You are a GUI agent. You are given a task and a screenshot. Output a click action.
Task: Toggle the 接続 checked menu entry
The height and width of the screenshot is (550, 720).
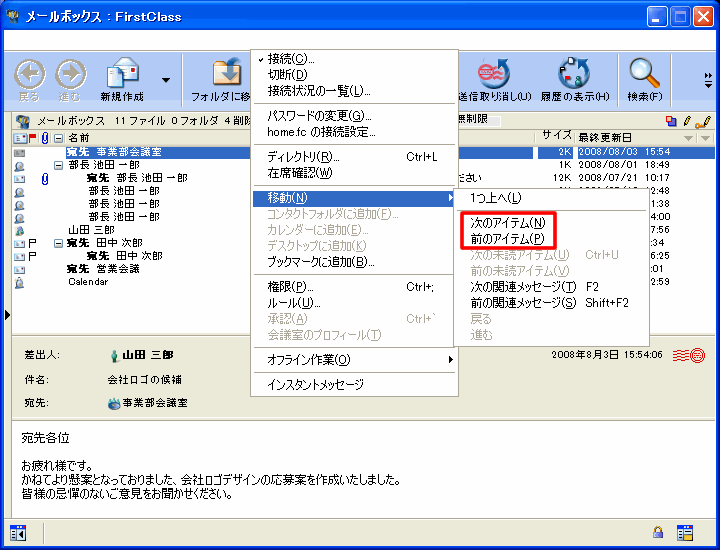coord(290,59)
